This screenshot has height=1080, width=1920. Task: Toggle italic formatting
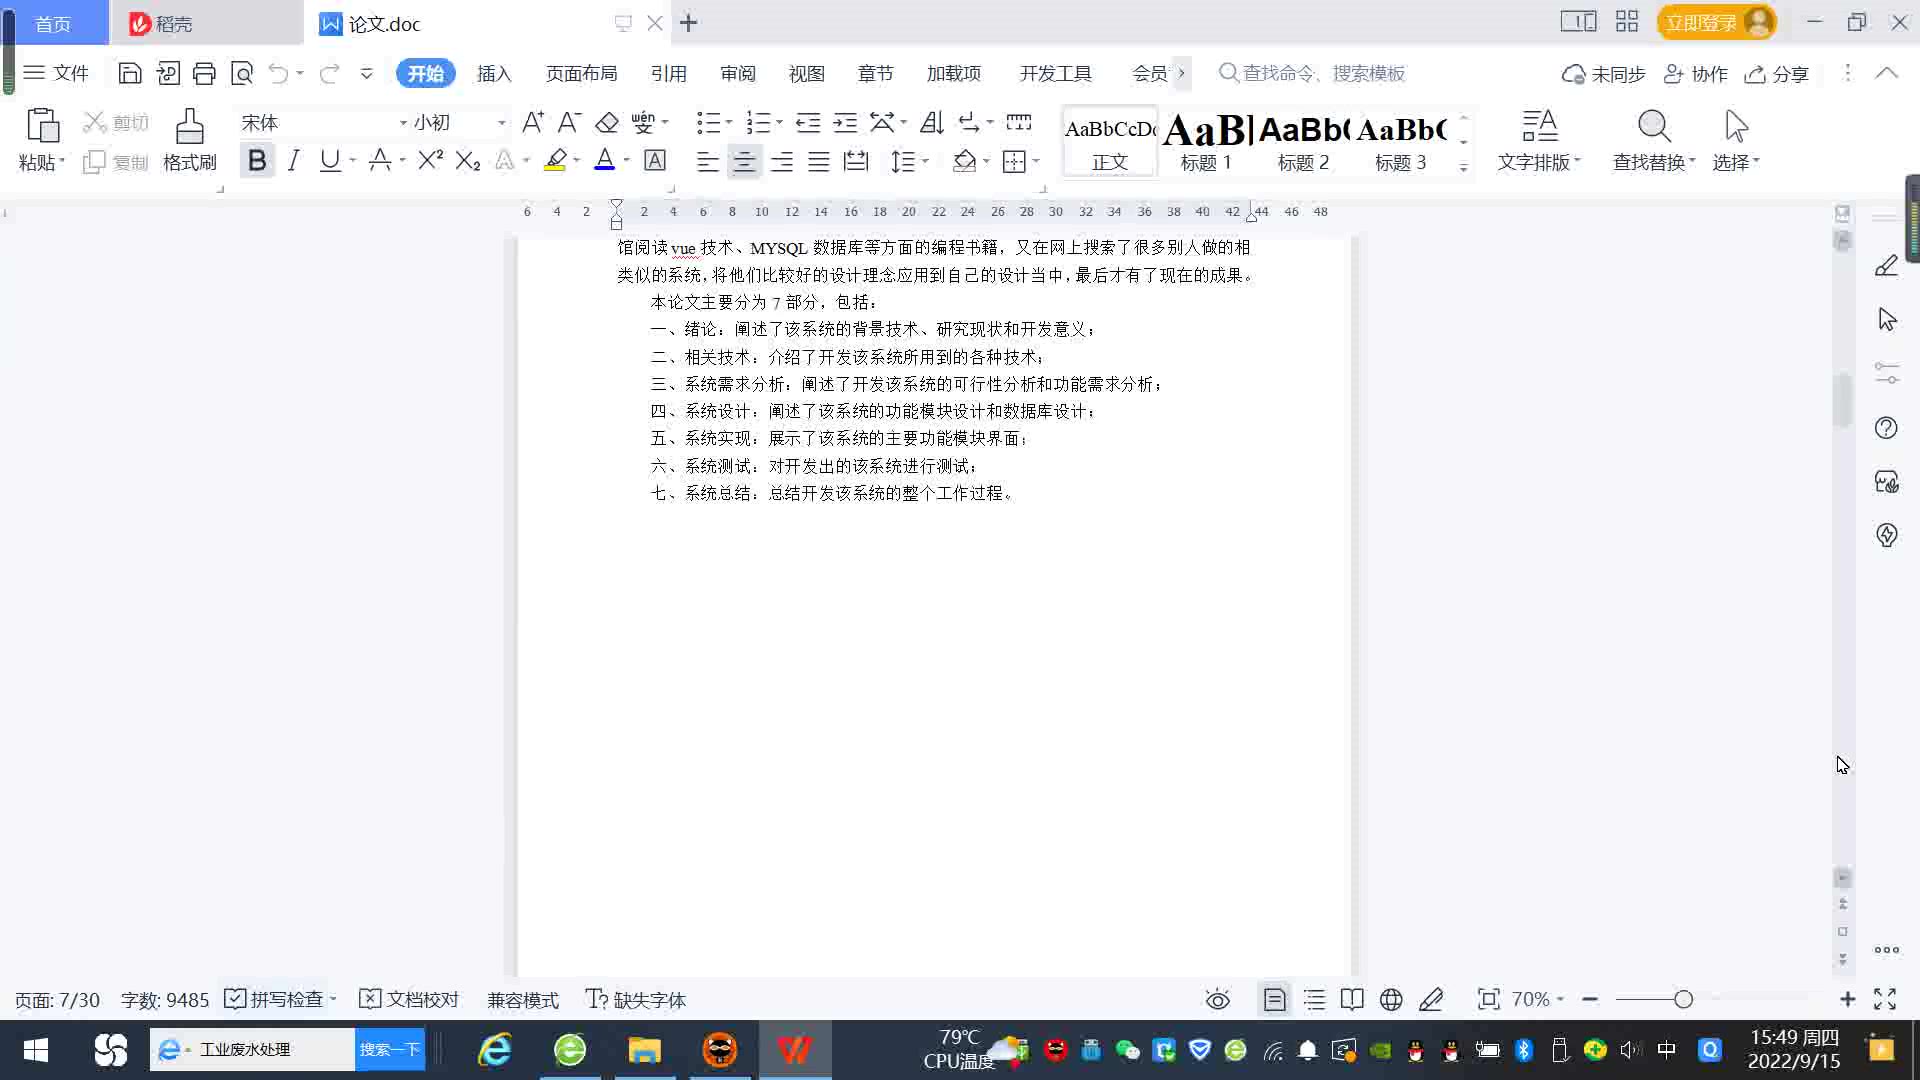pos(293,161)
